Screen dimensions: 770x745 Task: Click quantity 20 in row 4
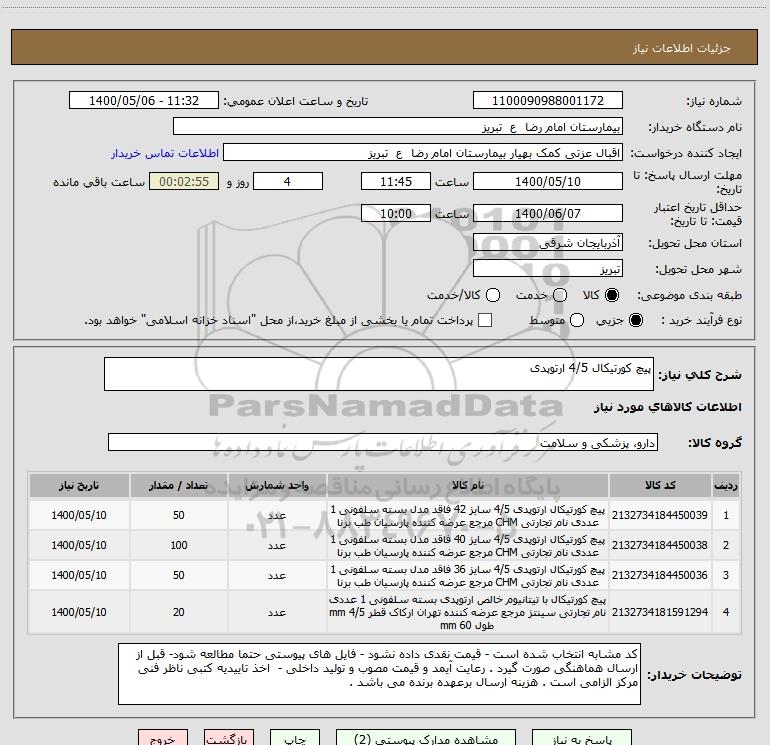(x=179, y=612)
